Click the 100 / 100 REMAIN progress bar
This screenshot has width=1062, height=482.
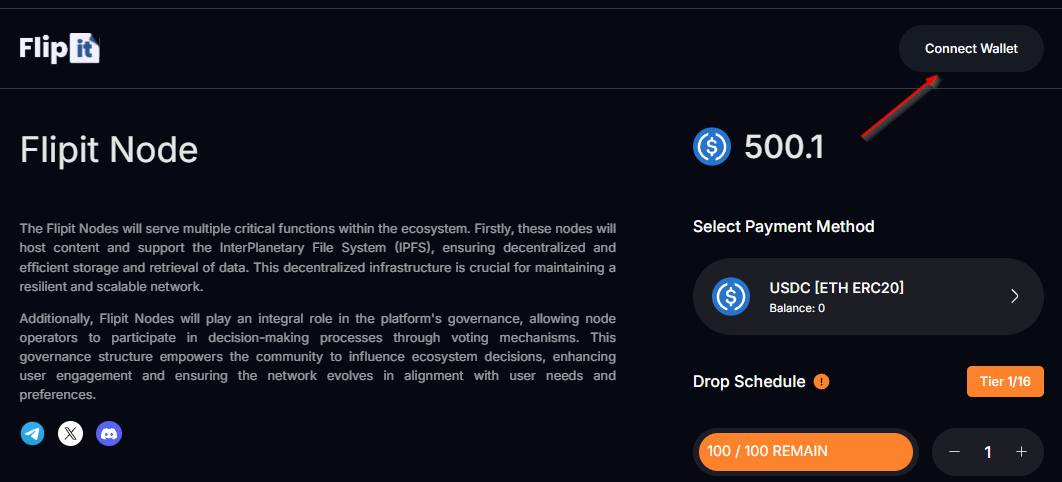pyautogui.click(x=806, y=452)
